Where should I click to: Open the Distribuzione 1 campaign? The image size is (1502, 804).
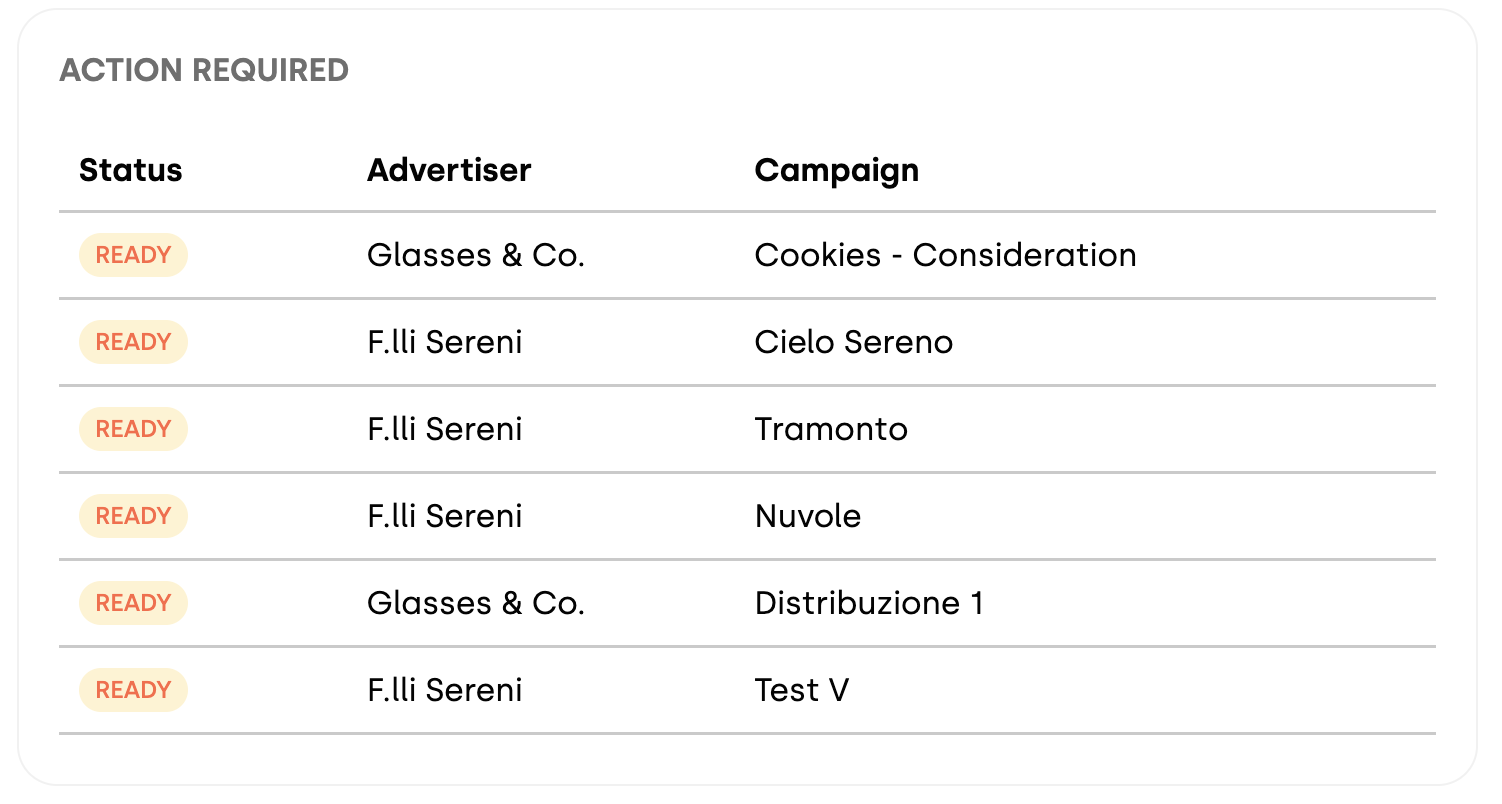pos(869,603)
